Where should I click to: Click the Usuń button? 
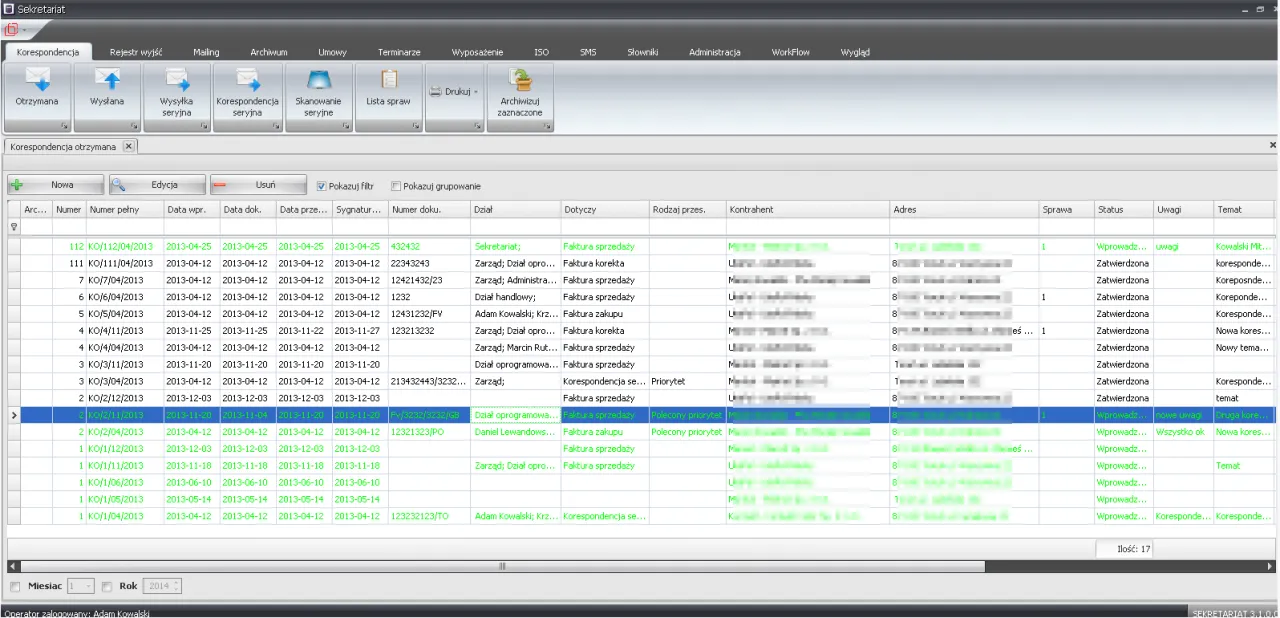point(257,185)
